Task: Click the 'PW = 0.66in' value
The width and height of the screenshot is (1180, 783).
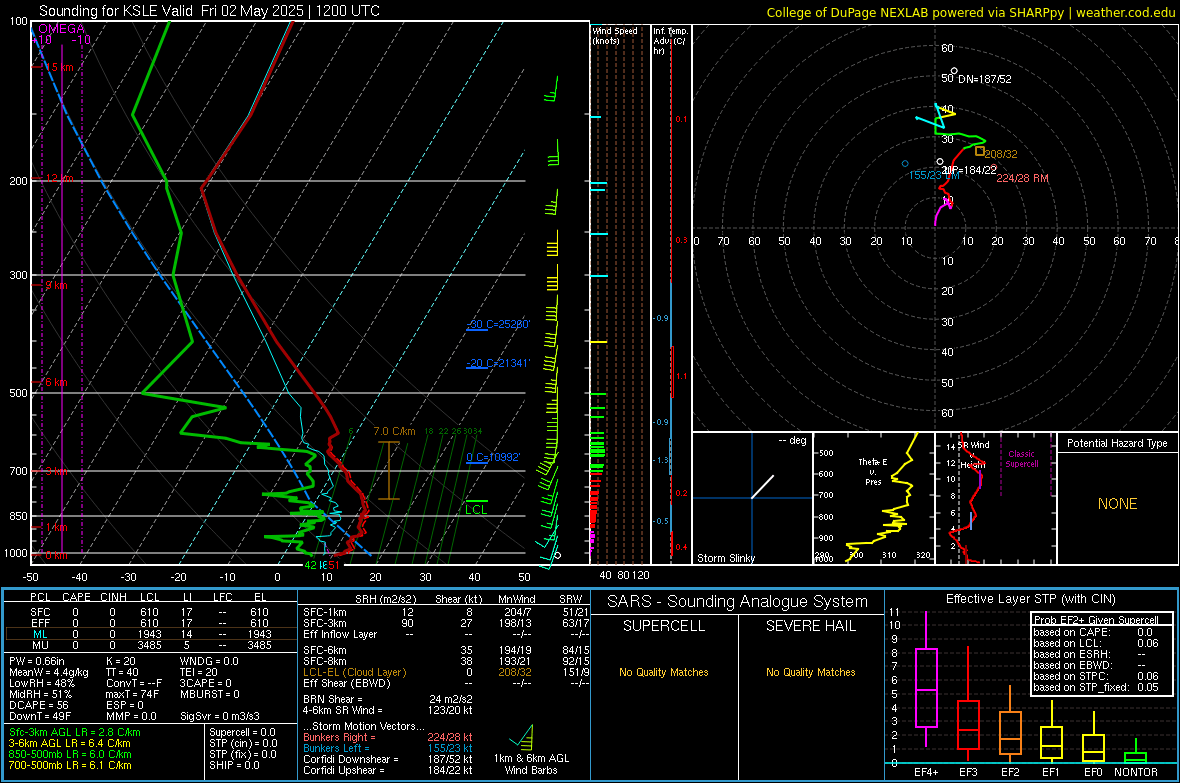Action: click(36, 661)
